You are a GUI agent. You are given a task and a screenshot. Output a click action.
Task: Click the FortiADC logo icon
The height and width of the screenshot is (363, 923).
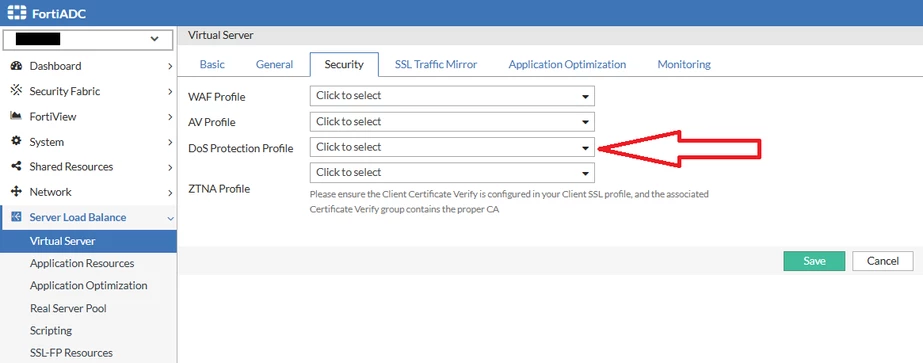[x=16, y=13]
